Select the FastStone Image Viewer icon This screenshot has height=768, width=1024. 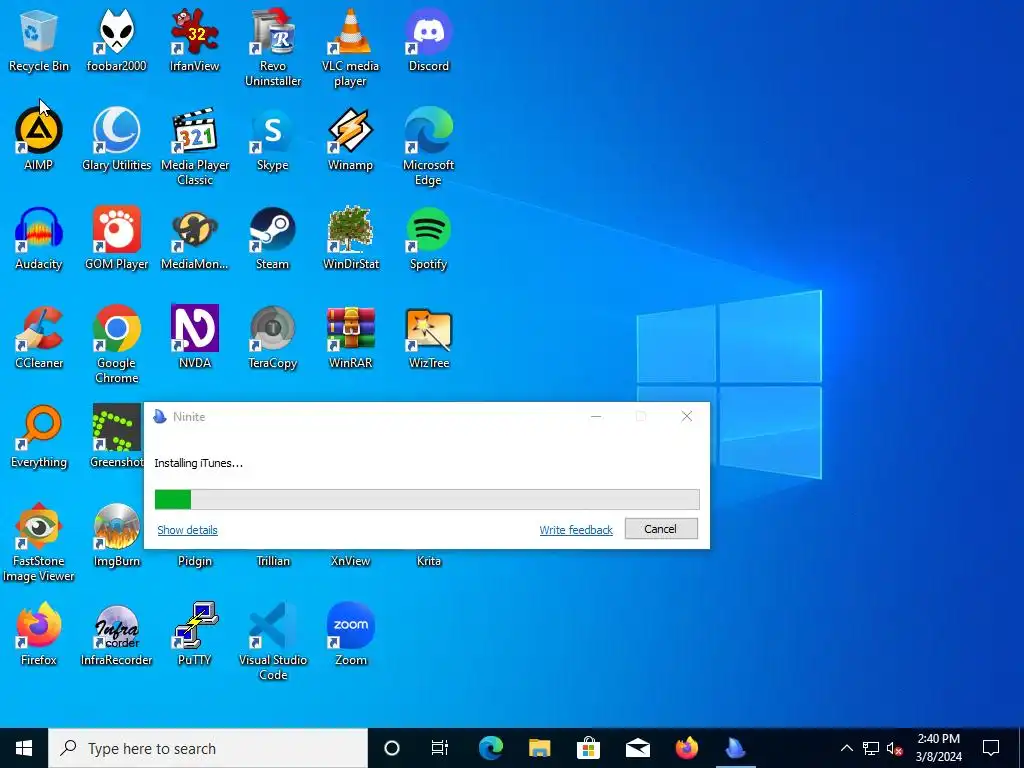[x=39, y=543]
